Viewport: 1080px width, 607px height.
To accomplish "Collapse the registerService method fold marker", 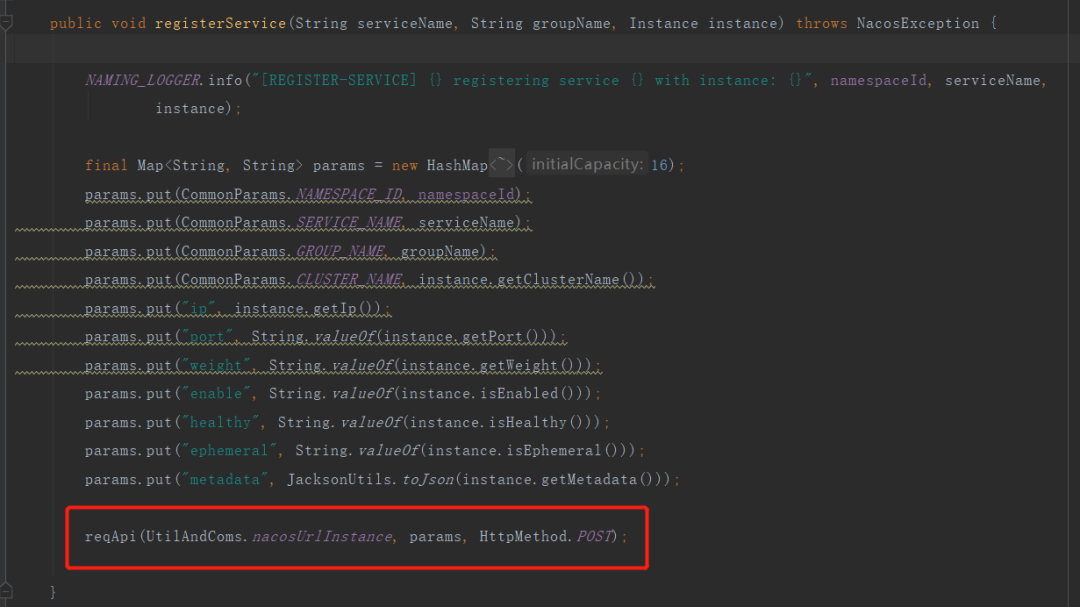I will 6,23.
